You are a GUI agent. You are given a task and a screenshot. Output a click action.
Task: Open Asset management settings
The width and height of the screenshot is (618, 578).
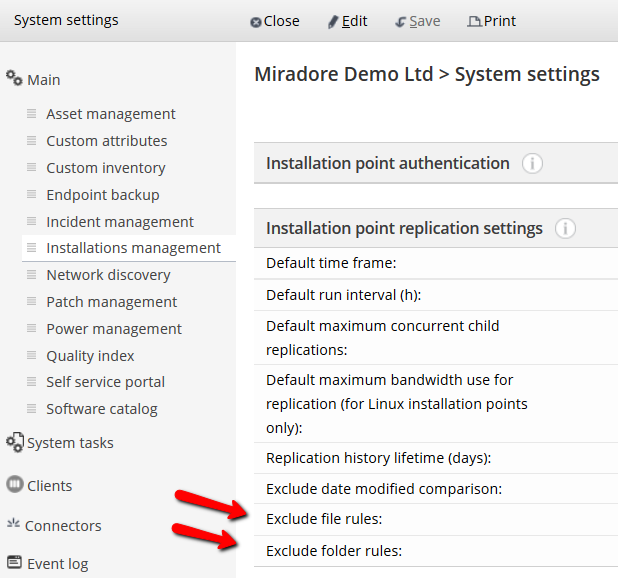pyautogui.click(x=111, y=114)
